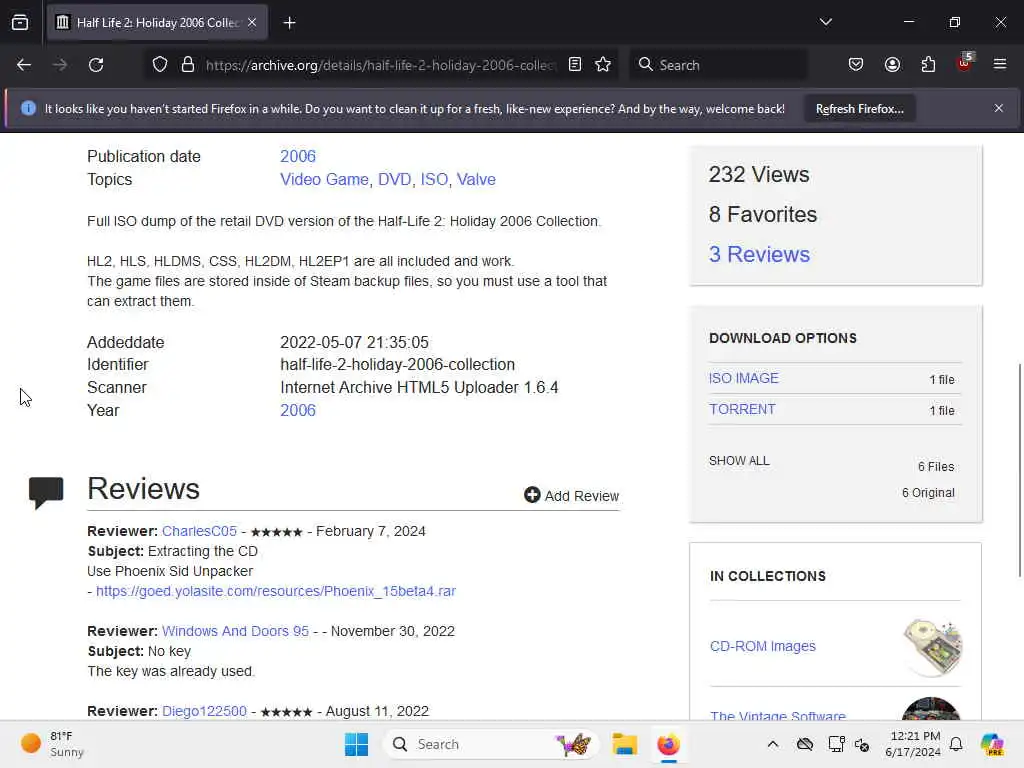Bookmark this page with star icon

pyautogui.click(x=603, y=64)
